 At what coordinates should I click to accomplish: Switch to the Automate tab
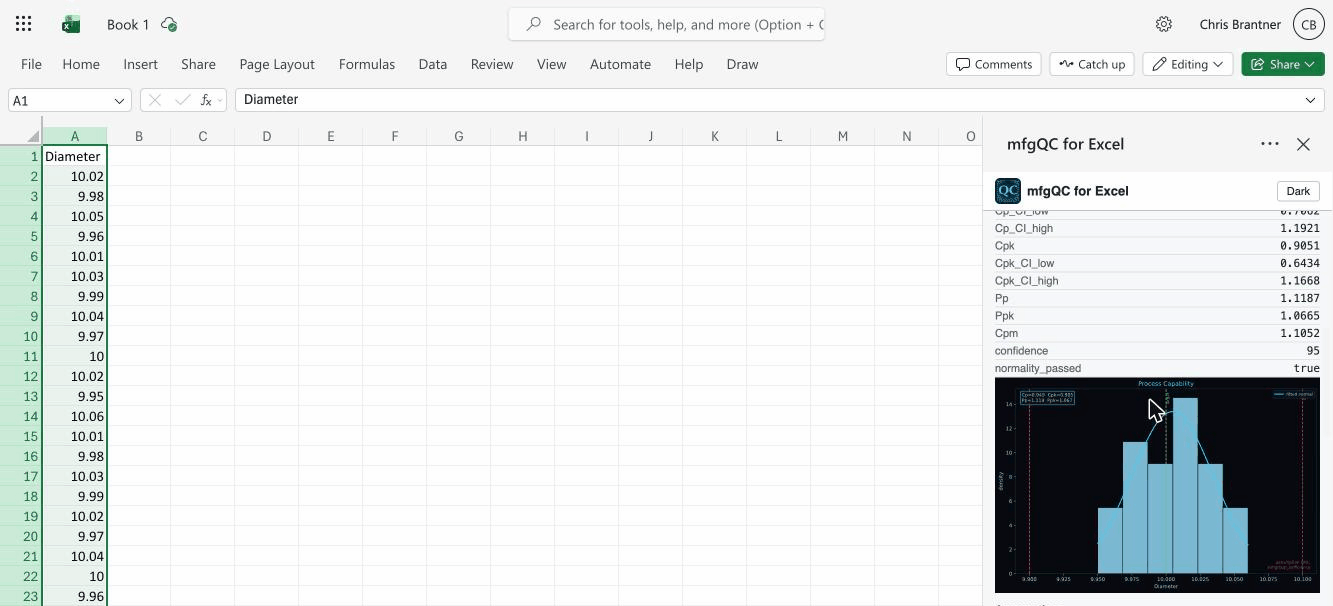click(620, 64)
